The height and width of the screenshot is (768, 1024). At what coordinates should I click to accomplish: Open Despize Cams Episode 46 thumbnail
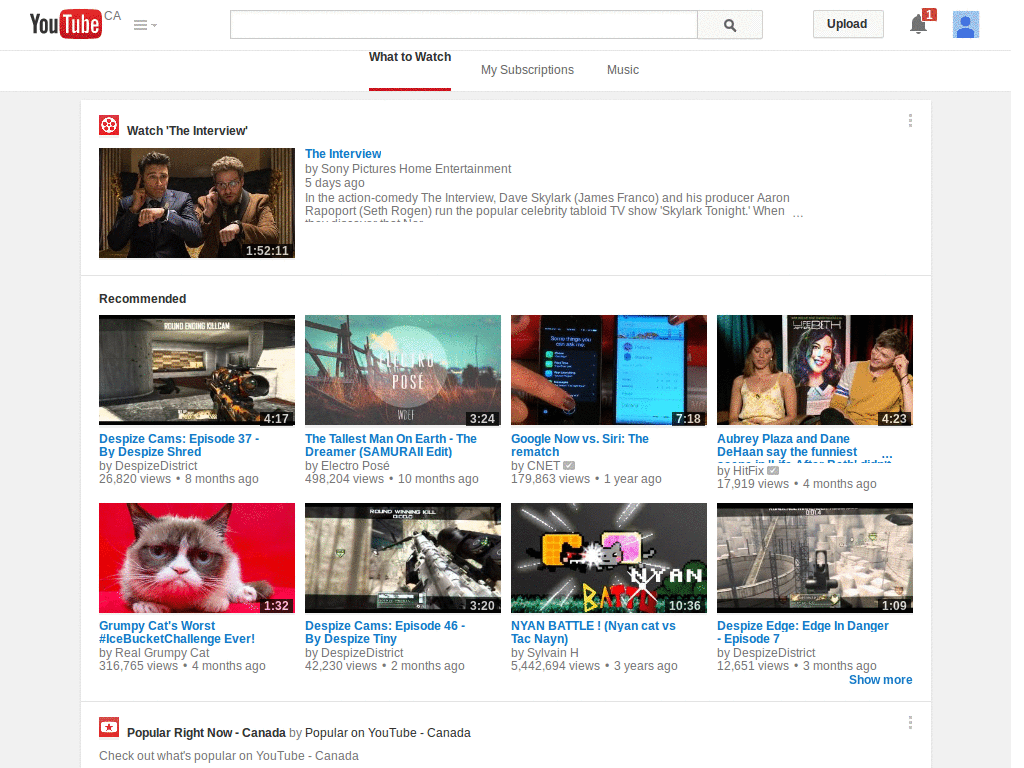click(403, 558)
